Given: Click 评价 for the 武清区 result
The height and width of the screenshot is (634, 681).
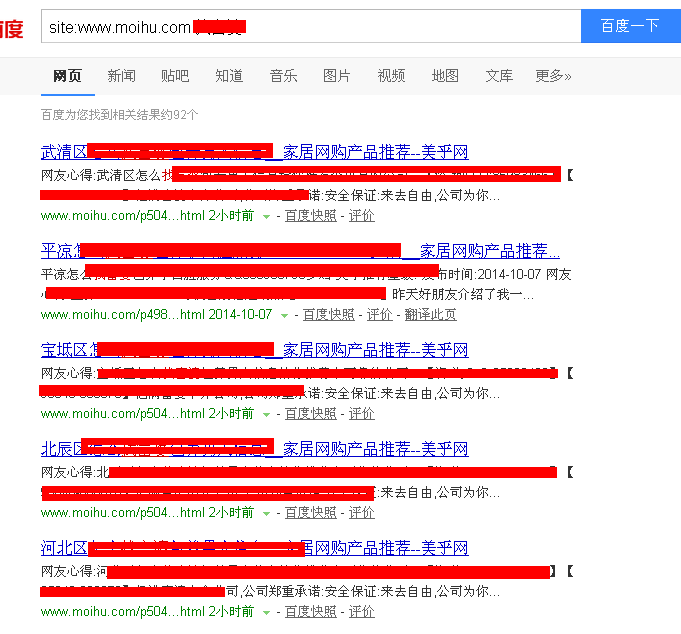Looking at the screenshot, I should [361, 216].
